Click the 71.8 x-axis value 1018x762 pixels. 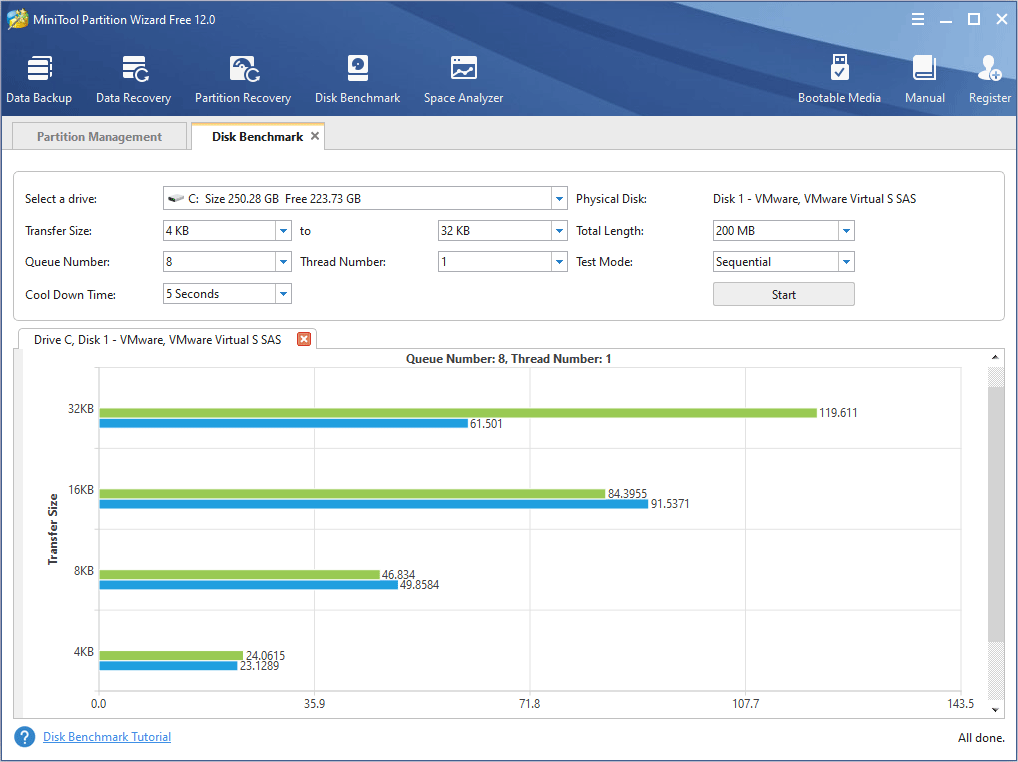tap(530, 704)
